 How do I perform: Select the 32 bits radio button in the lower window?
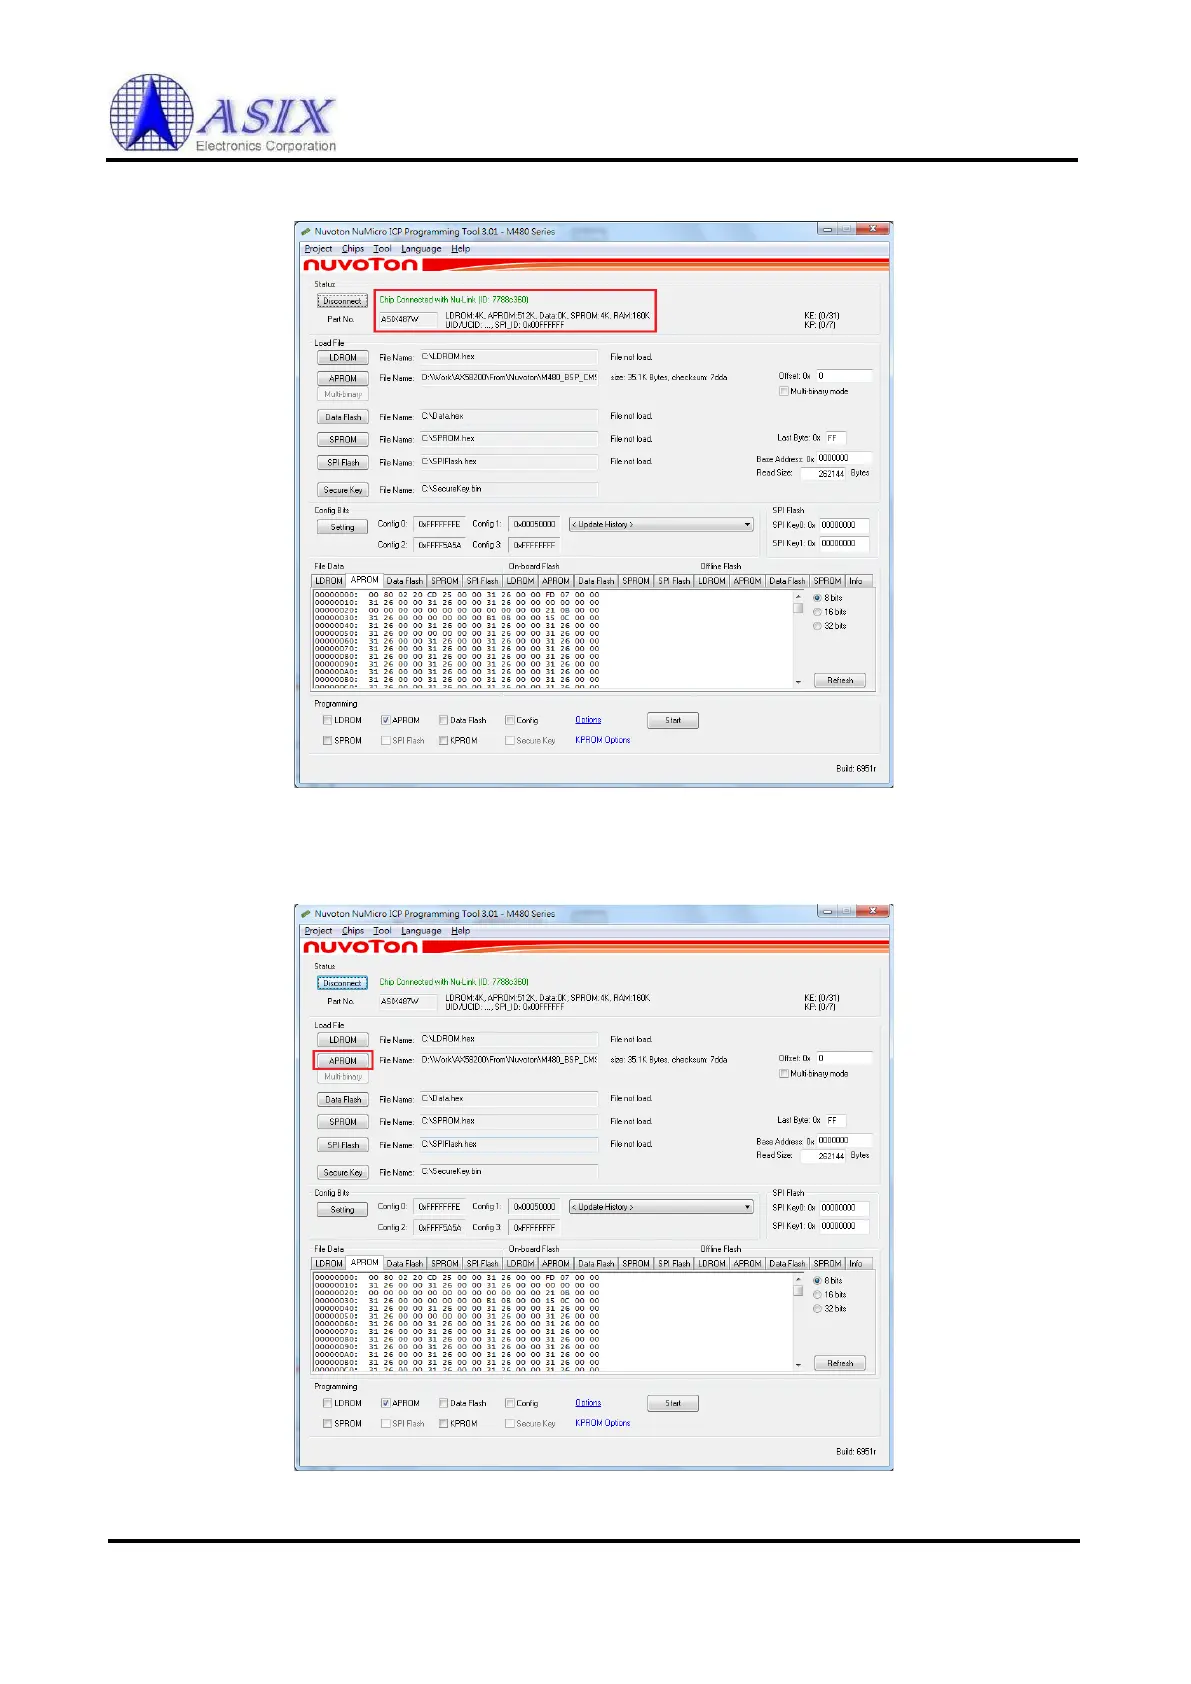tap(817, 1308)
